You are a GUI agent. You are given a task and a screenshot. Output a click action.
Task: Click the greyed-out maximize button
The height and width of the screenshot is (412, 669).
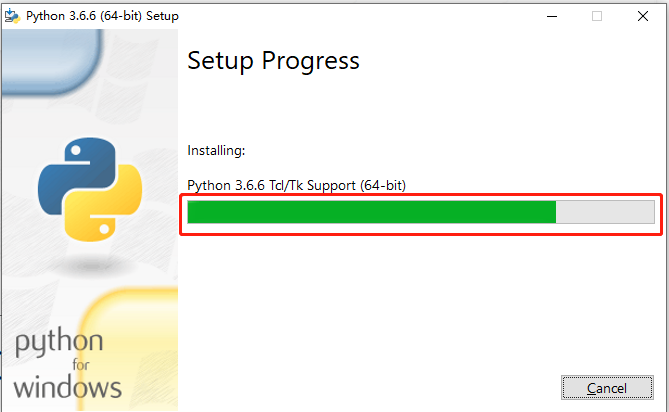coord(597,16)
